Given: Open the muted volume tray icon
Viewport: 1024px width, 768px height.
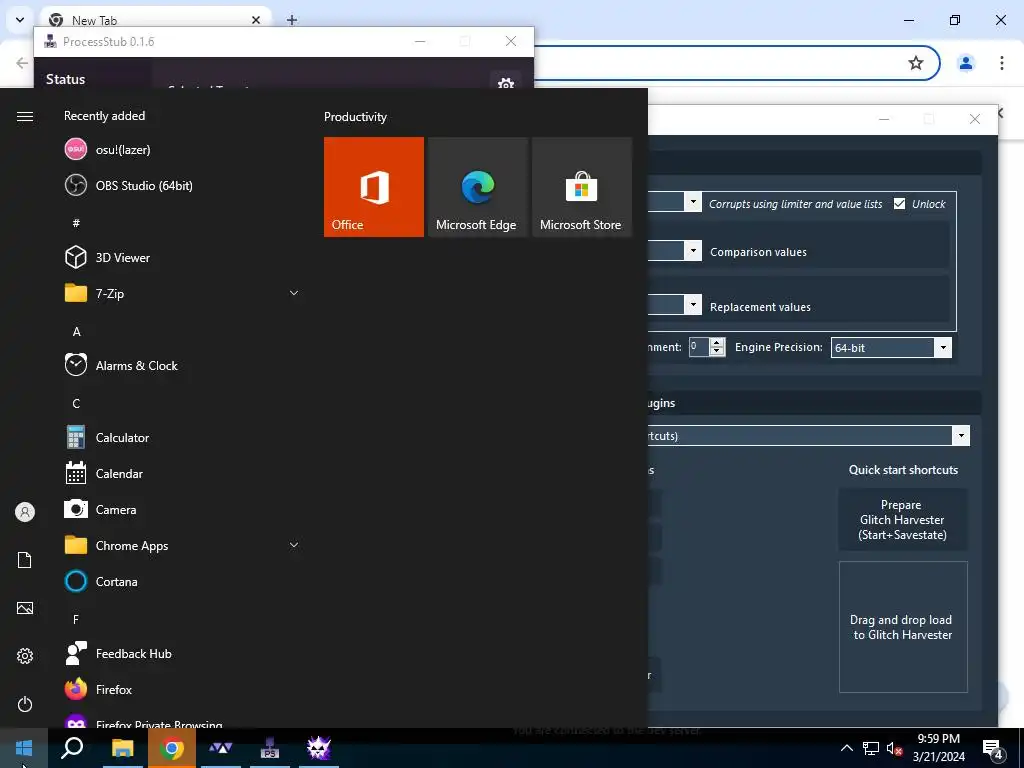Looking at the screenshot, I should [x=895, y=748].
